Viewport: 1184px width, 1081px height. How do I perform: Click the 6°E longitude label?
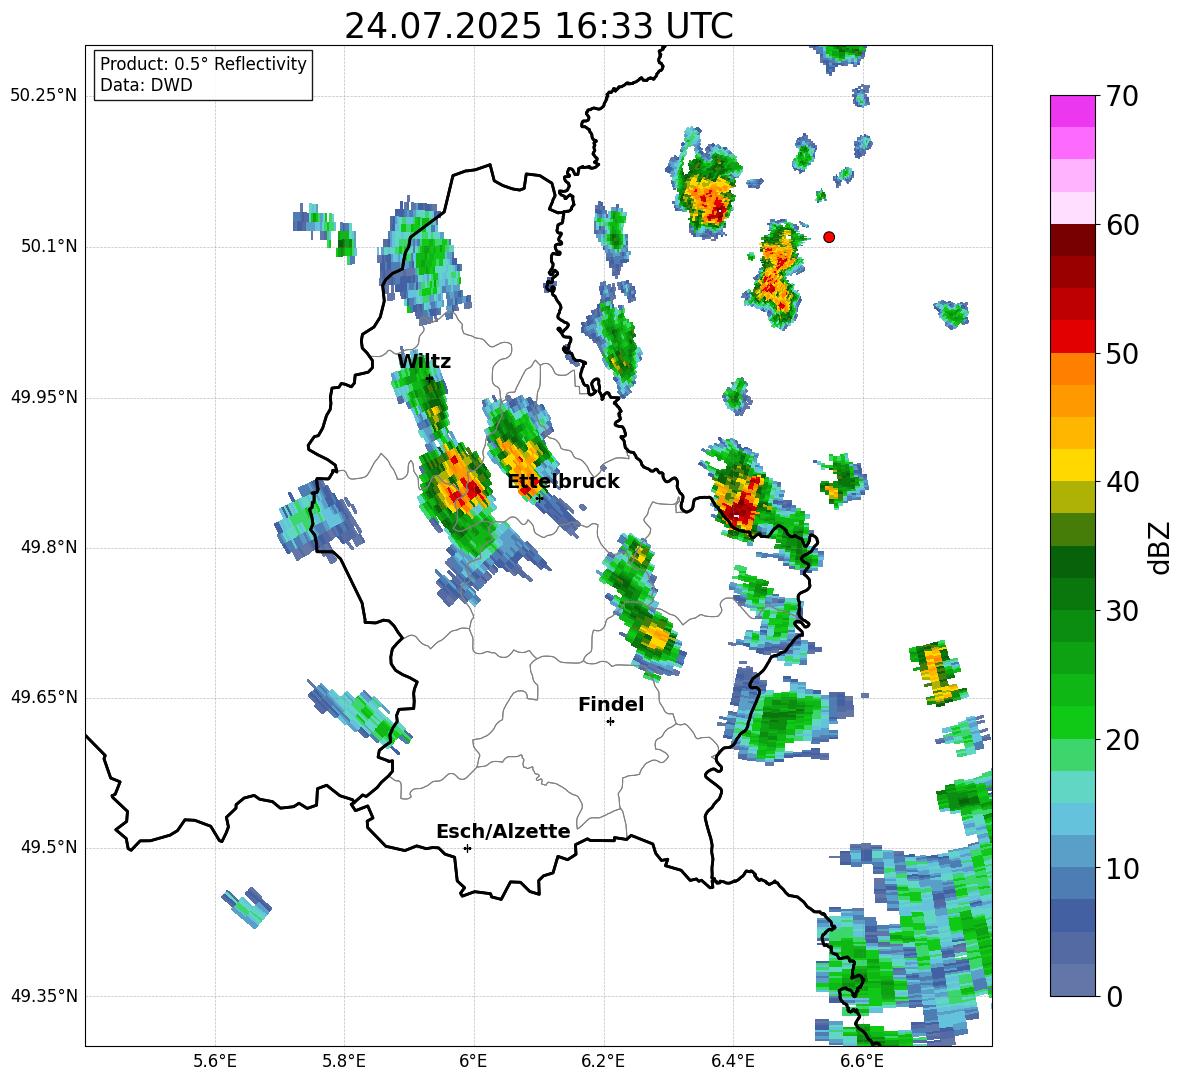point(473,1061)
